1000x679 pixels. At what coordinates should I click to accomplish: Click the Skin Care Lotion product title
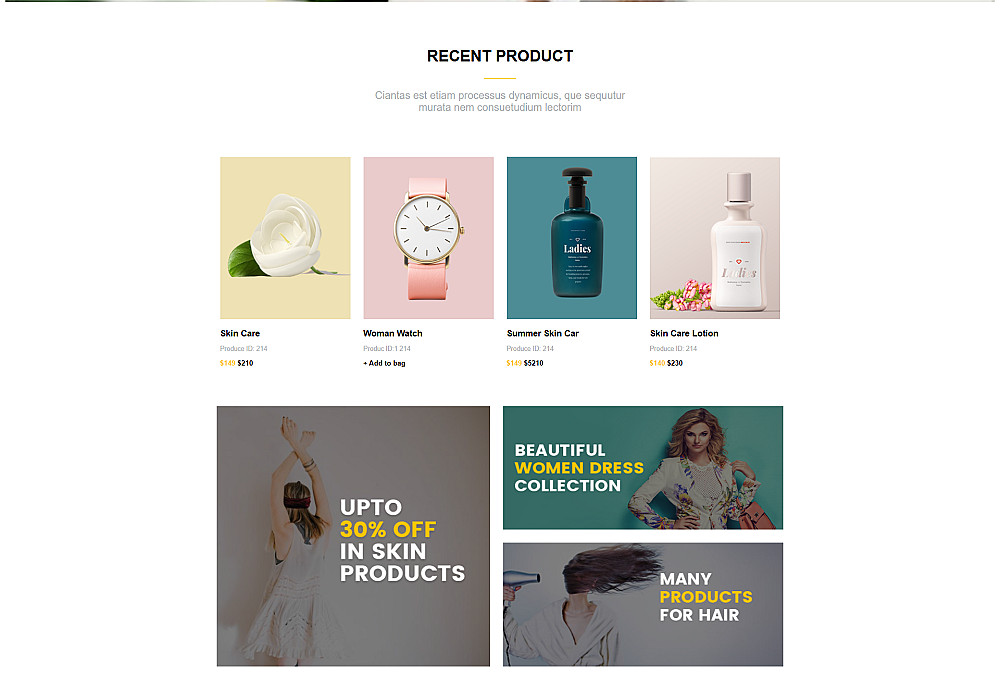tap(684, 333)
